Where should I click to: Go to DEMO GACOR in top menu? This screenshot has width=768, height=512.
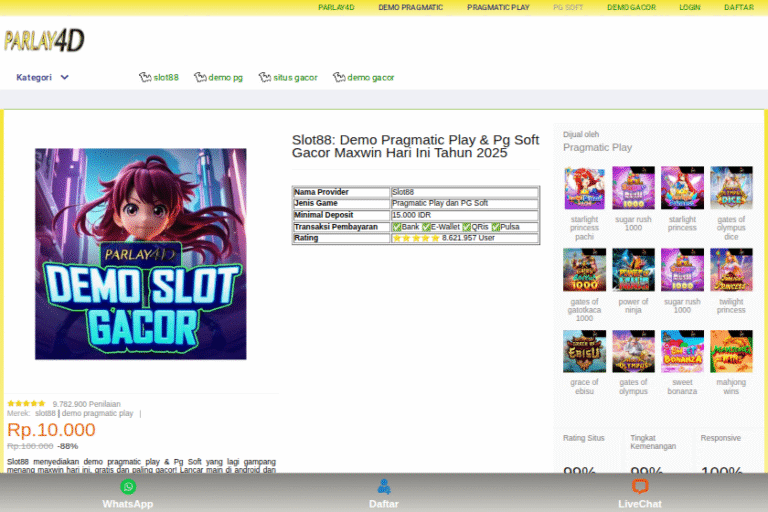coord(631,7)
